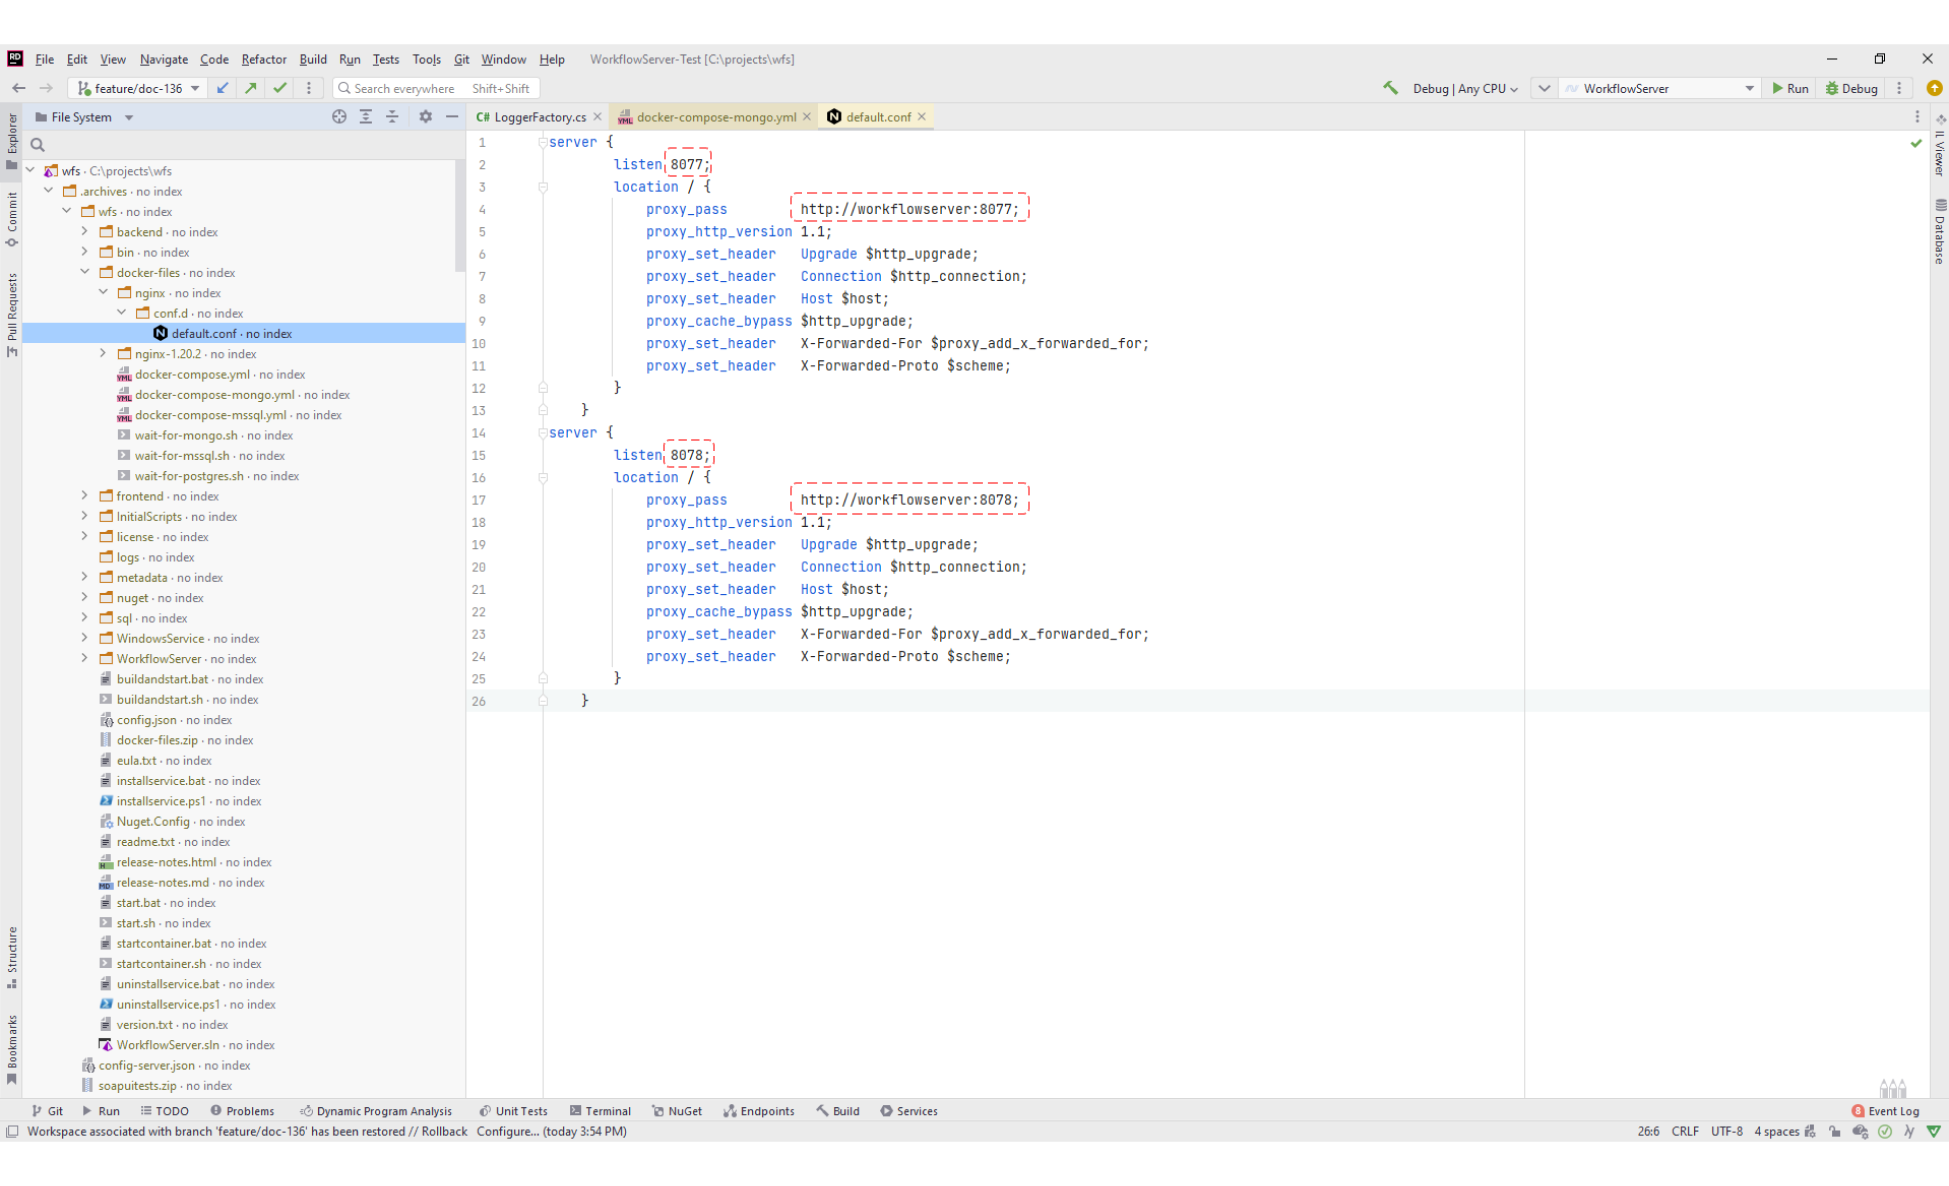
Task: Click the CRLF line separator indicator
Action: click(x=1685, y=1132)
